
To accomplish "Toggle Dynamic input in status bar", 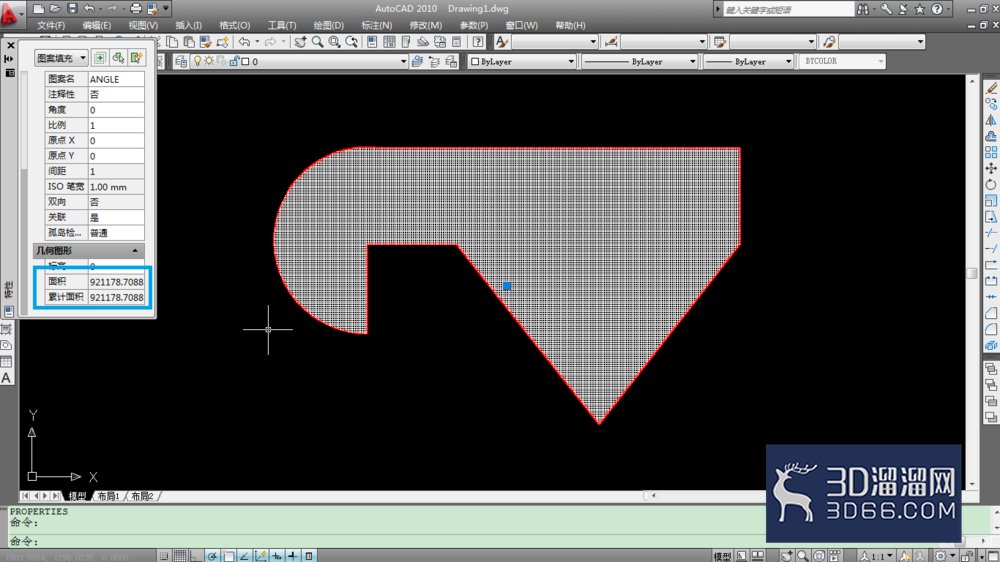I will (x=277, y=556).
